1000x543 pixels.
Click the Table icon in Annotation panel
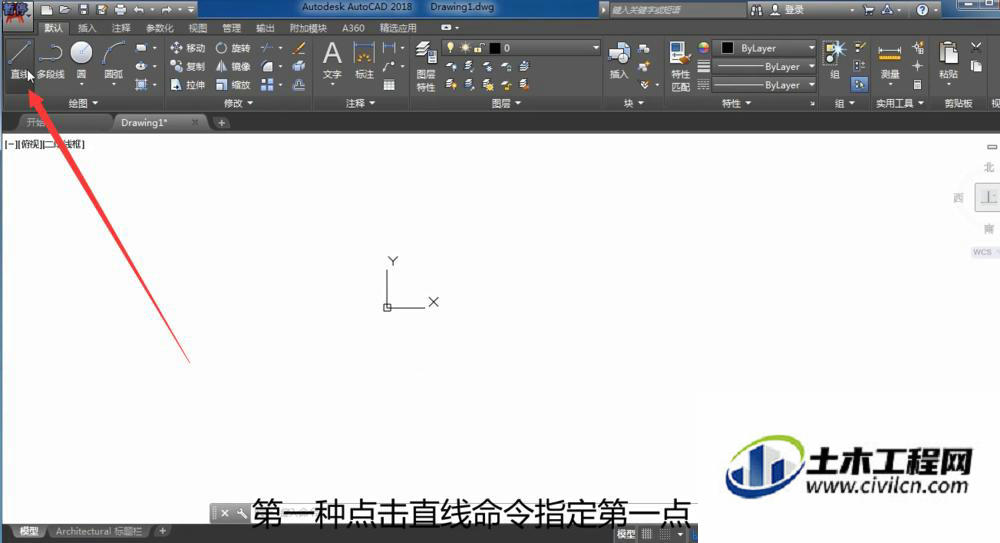[389, 85]
